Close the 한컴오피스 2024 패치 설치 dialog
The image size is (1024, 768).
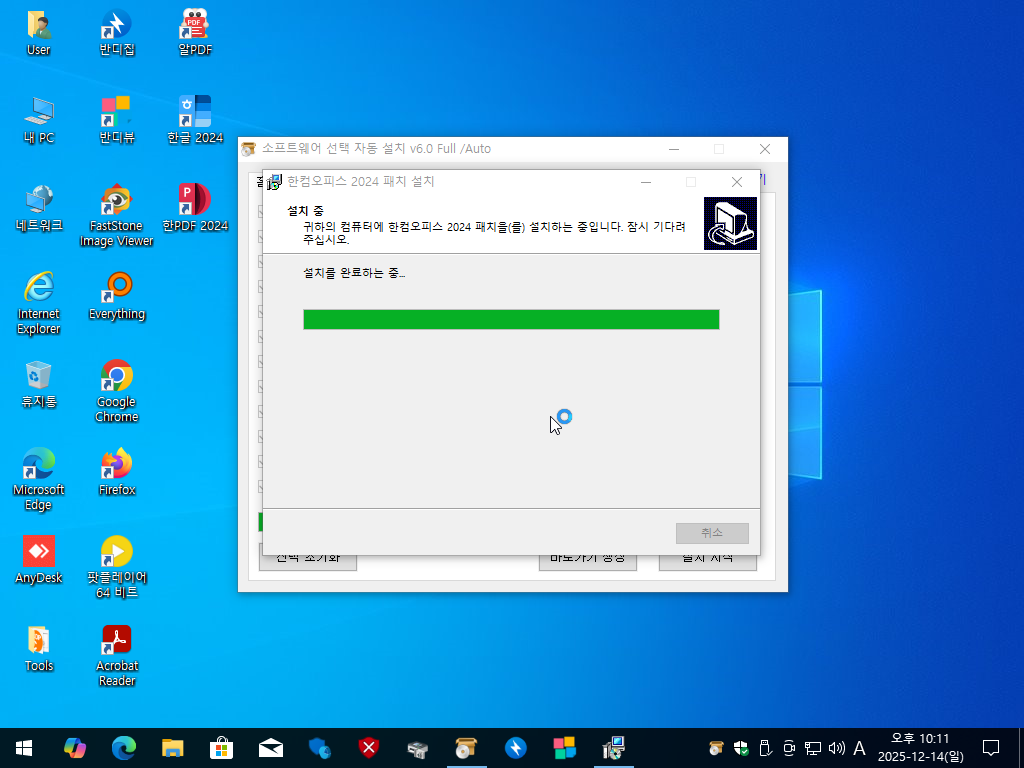click(x=737, y=182)
